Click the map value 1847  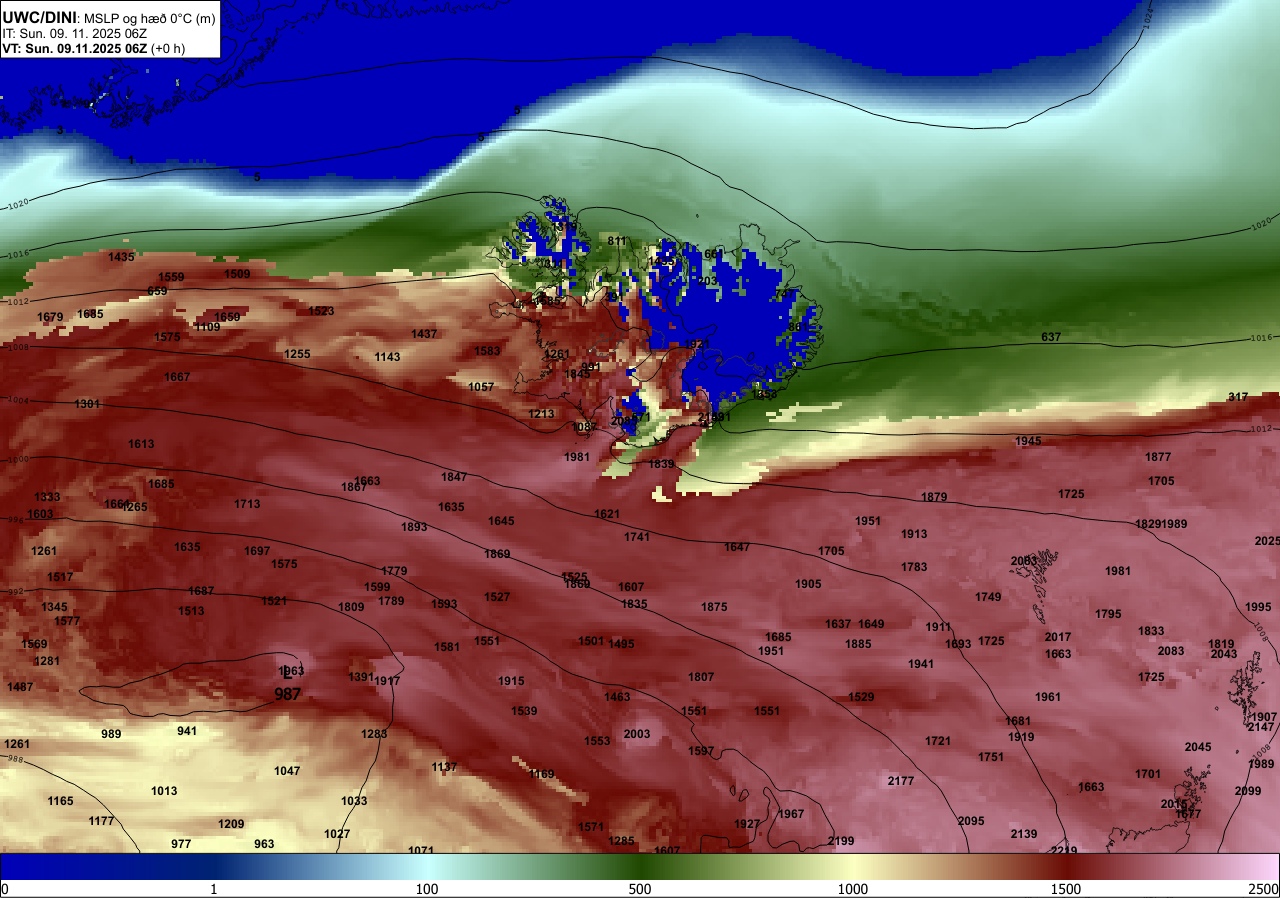click(454, 477)
